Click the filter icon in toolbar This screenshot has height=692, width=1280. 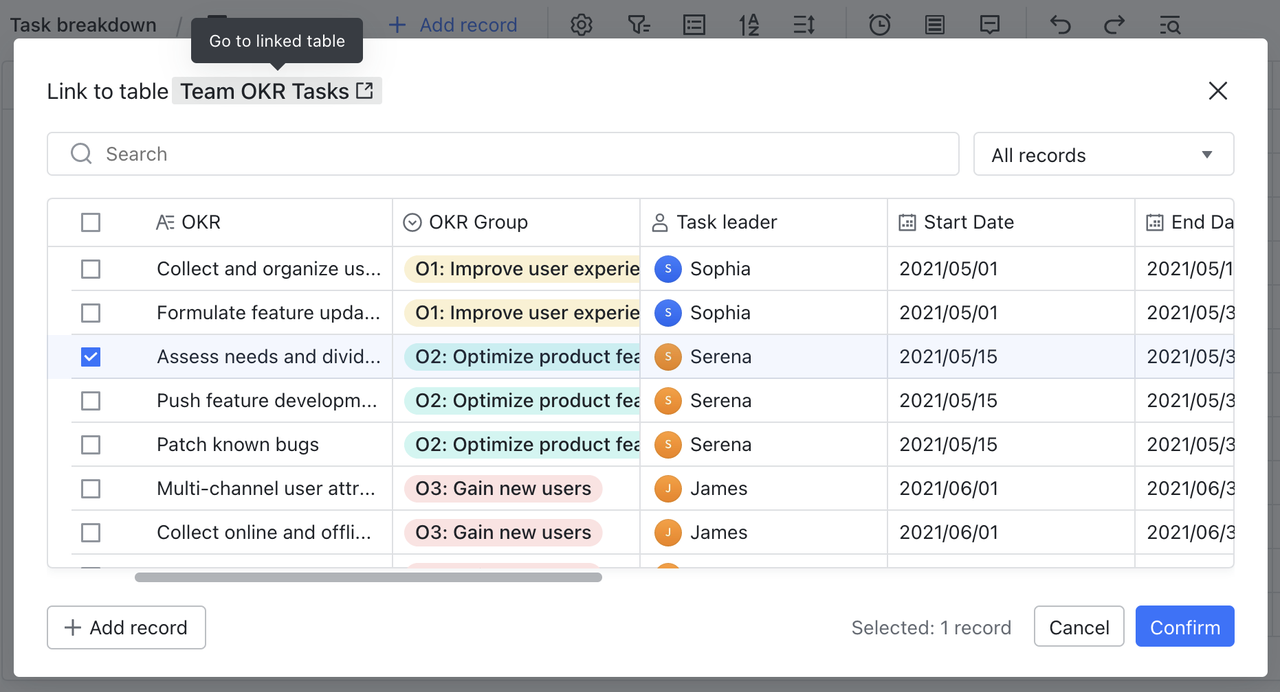[638, 25]
